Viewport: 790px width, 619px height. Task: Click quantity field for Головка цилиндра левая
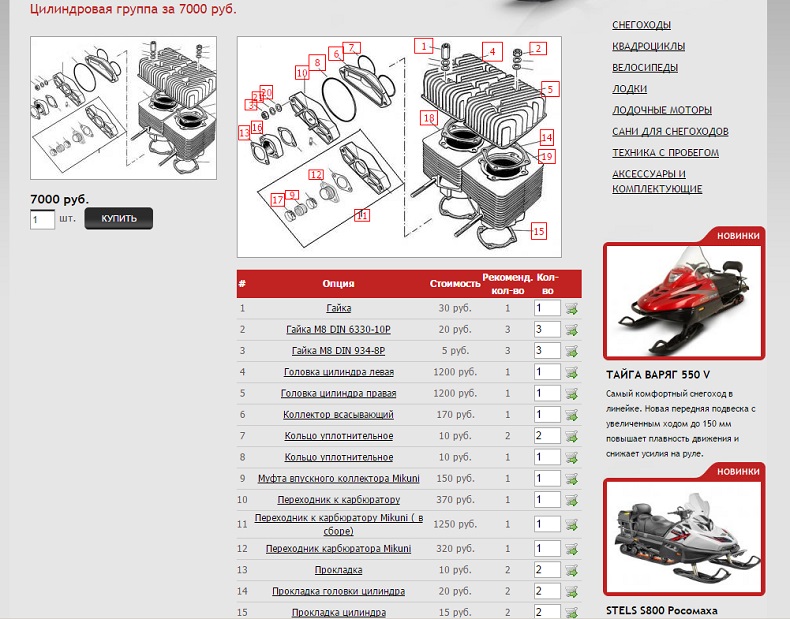547,372
